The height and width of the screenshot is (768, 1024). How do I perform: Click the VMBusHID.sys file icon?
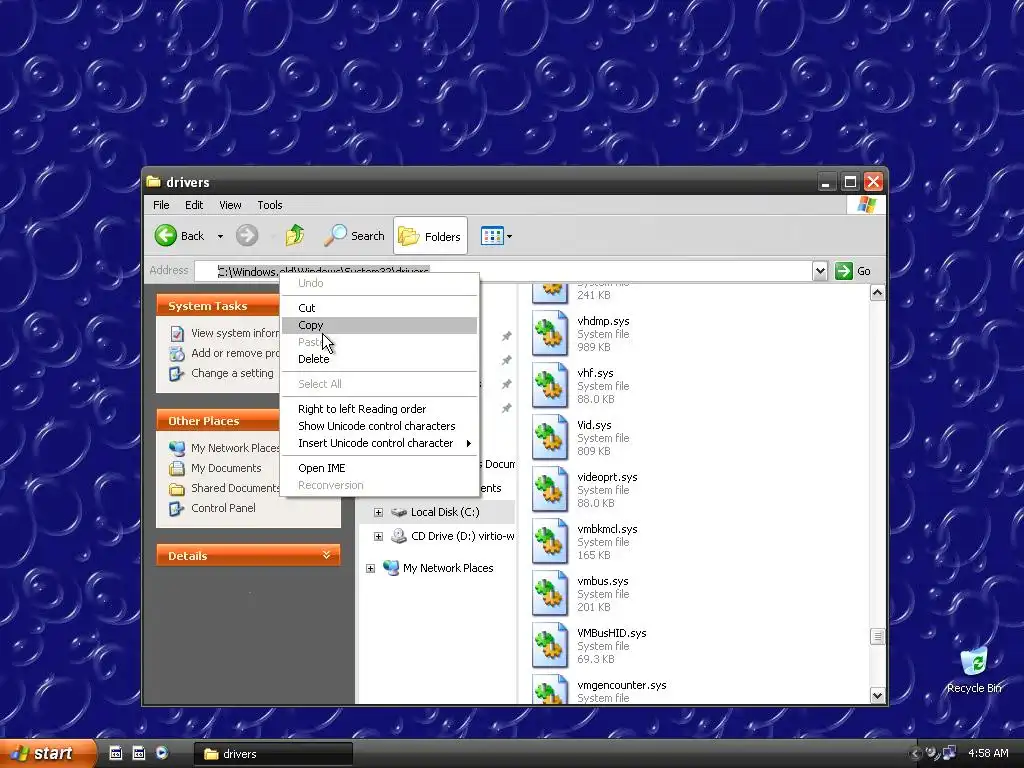pyautogui.click(x=550, y=646)
